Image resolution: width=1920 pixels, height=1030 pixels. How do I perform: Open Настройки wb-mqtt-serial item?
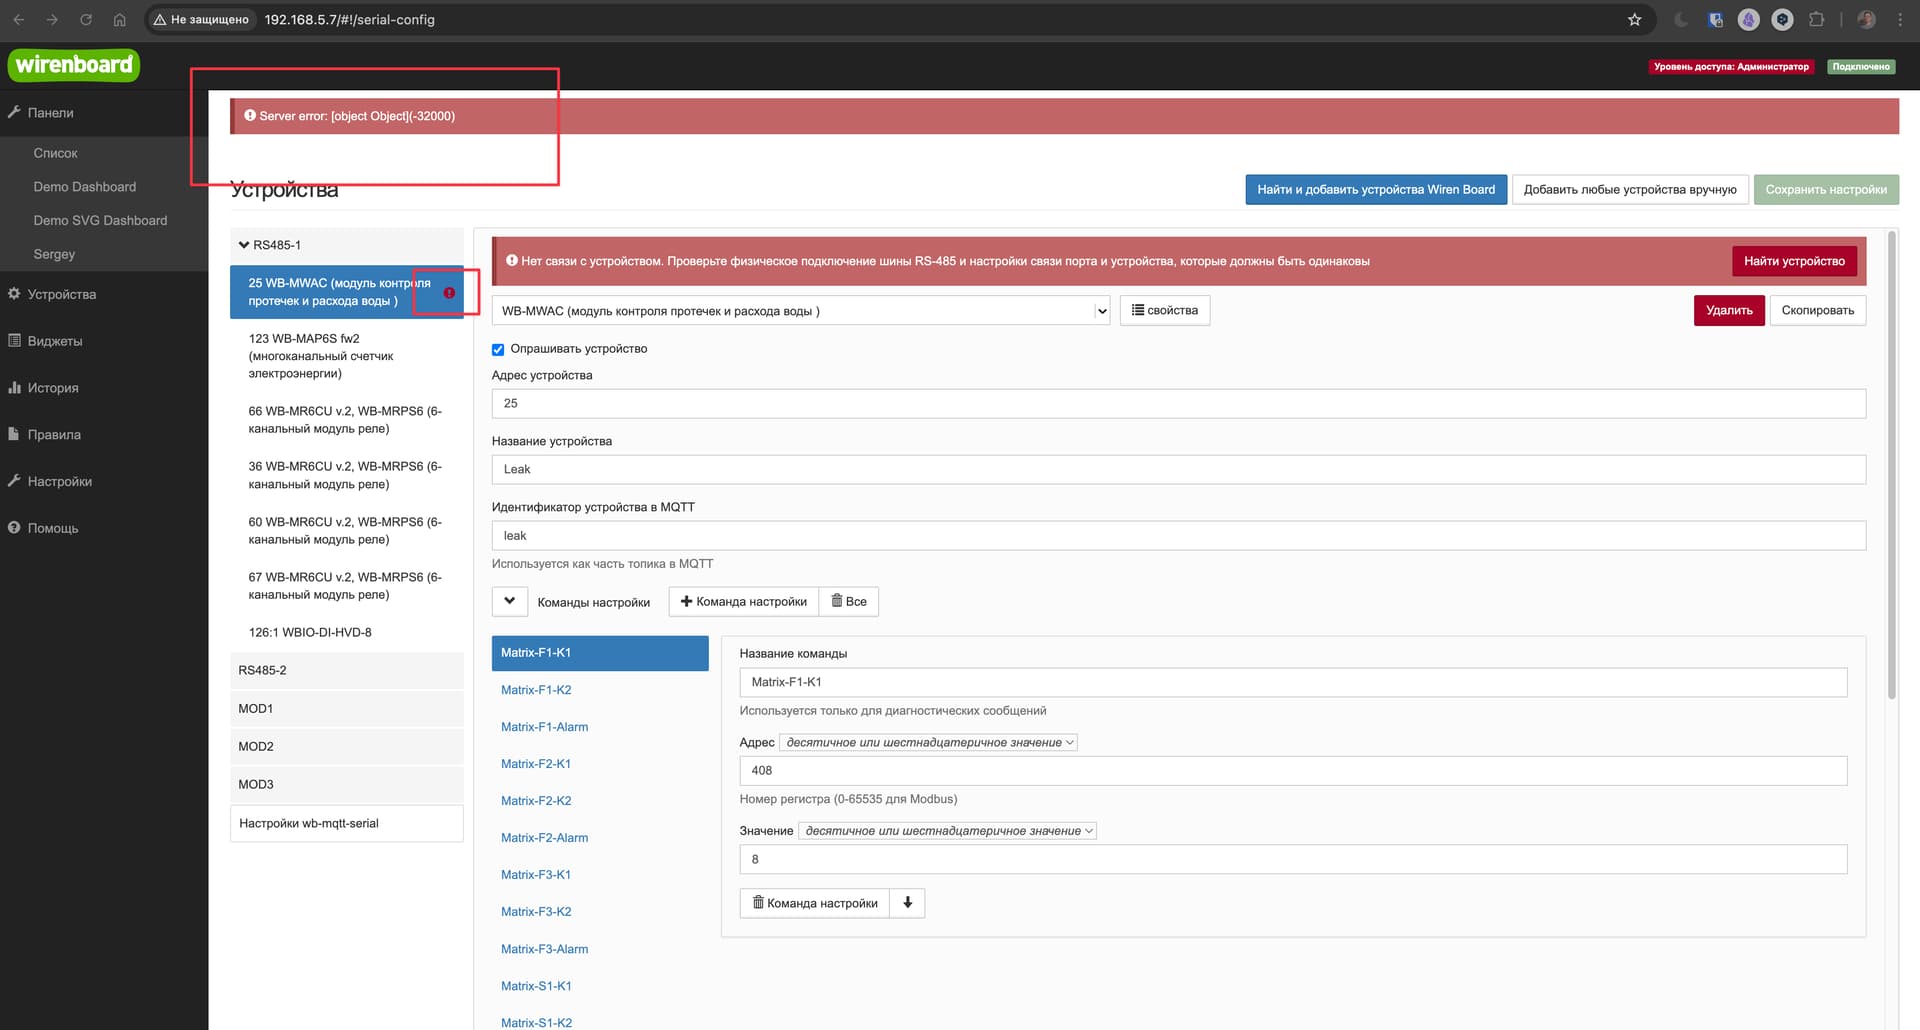tap(346, 824)
